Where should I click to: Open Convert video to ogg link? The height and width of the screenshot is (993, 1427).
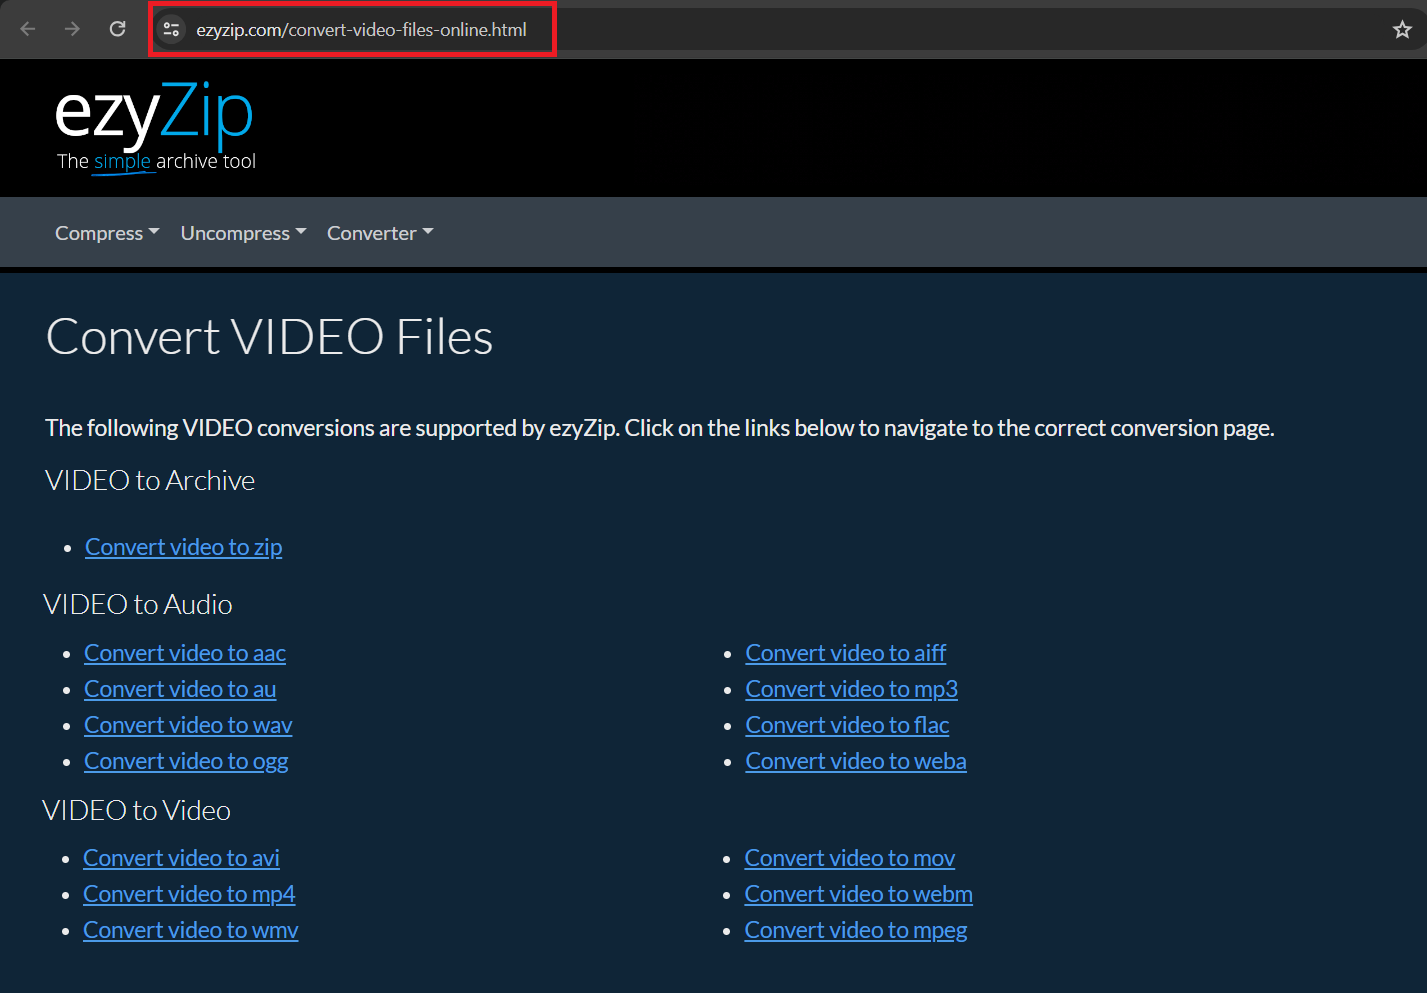pos(186,761)
